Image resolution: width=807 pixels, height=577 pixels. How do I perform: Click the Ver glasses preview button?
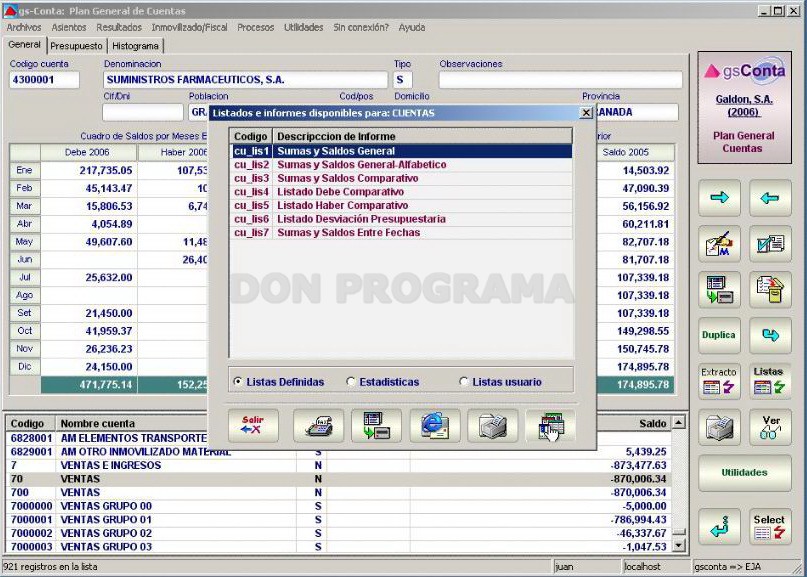pos(770,427)
